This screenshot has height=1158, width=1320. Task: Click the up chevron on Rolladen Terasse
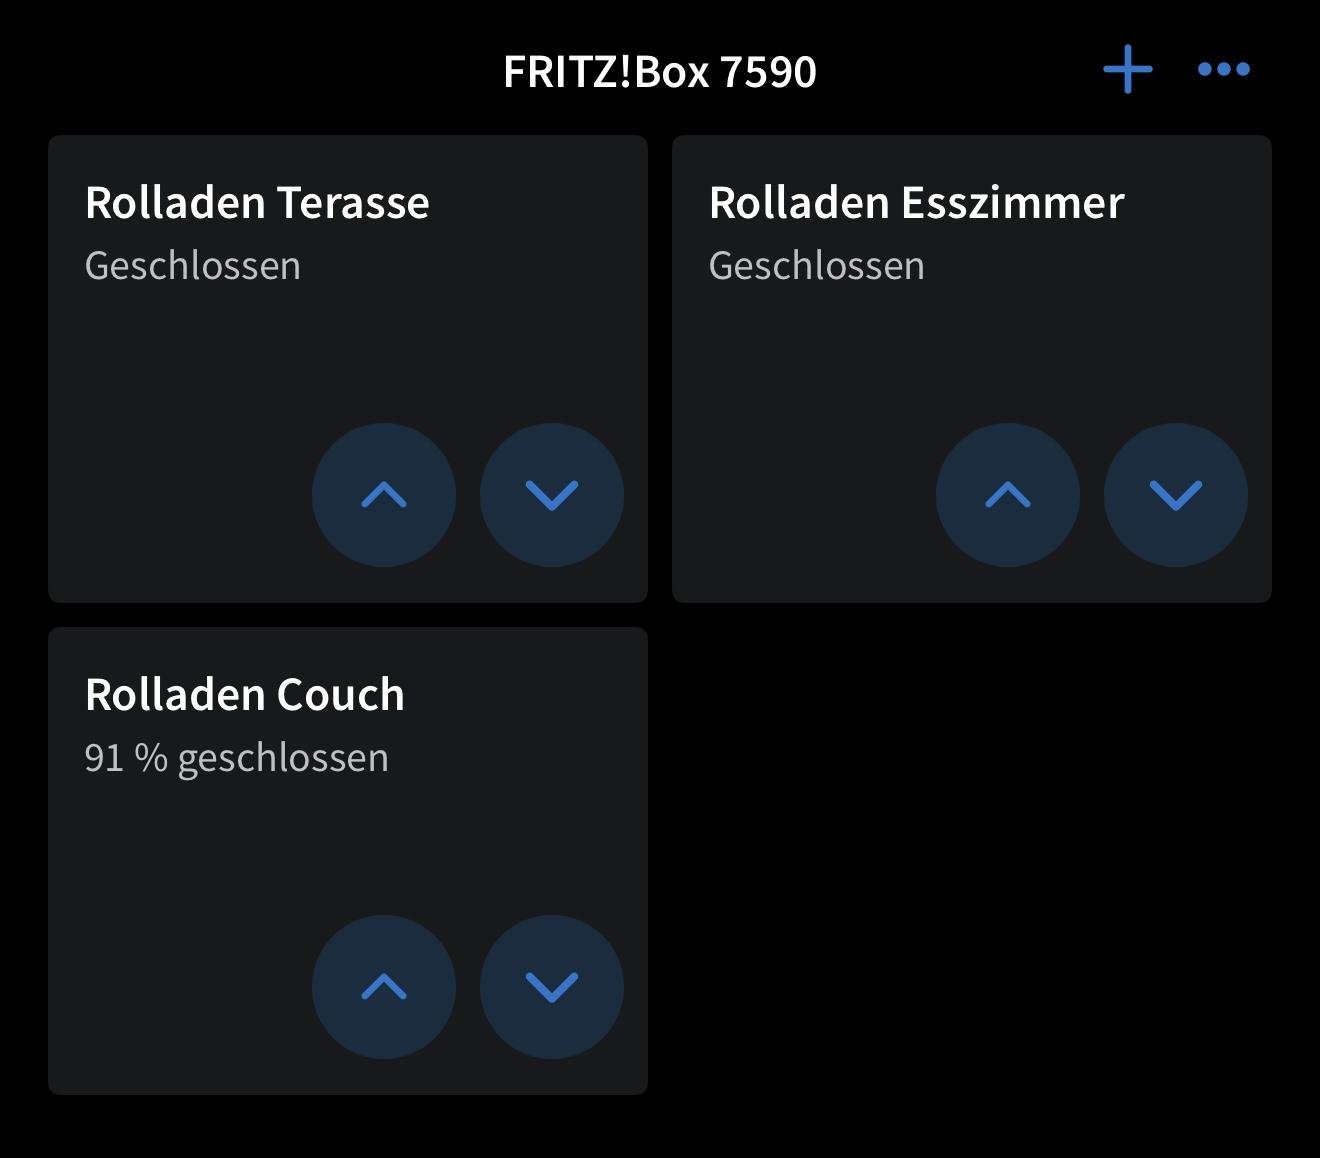[x=383, y=495]
